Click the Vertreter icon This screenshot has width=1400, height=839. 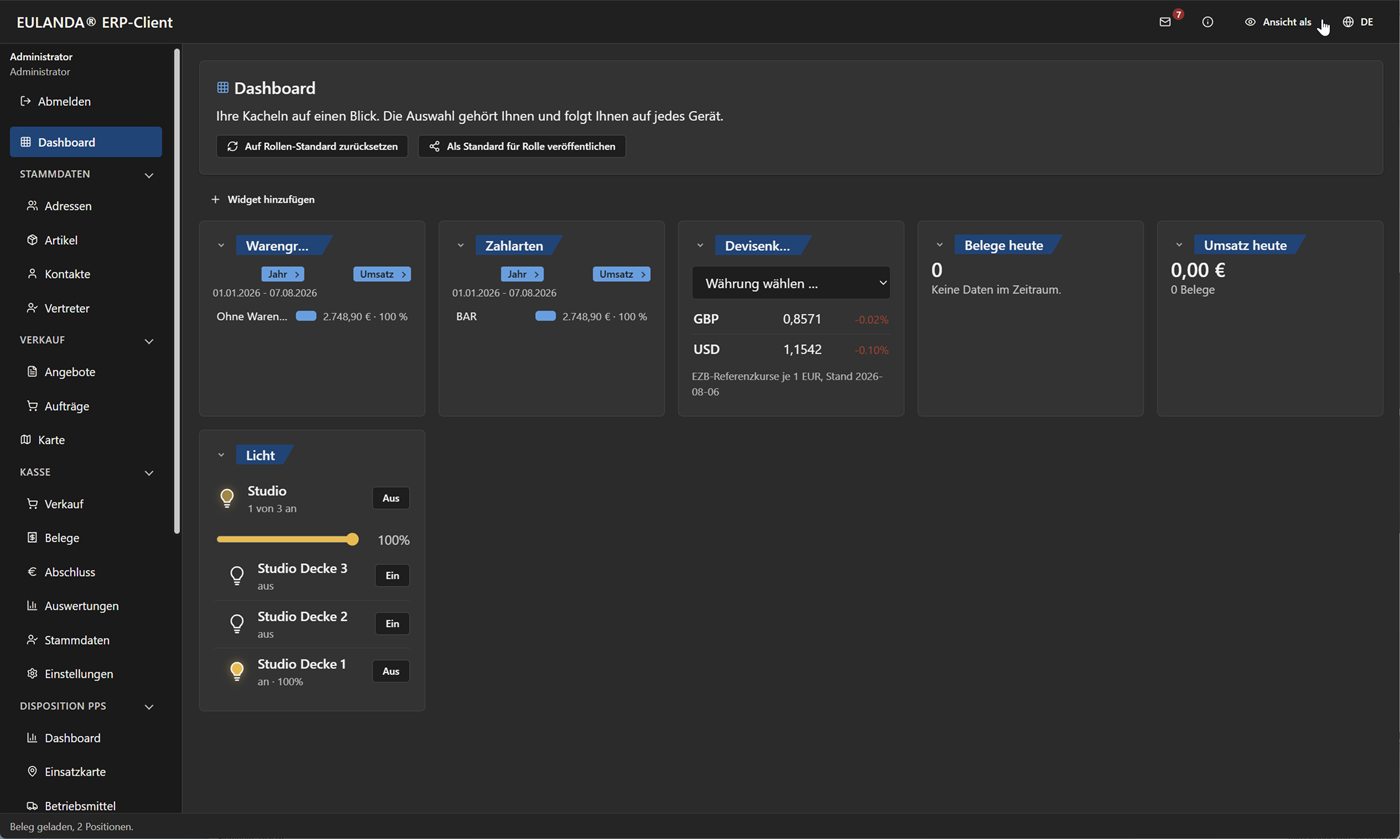tap(32, 308)
